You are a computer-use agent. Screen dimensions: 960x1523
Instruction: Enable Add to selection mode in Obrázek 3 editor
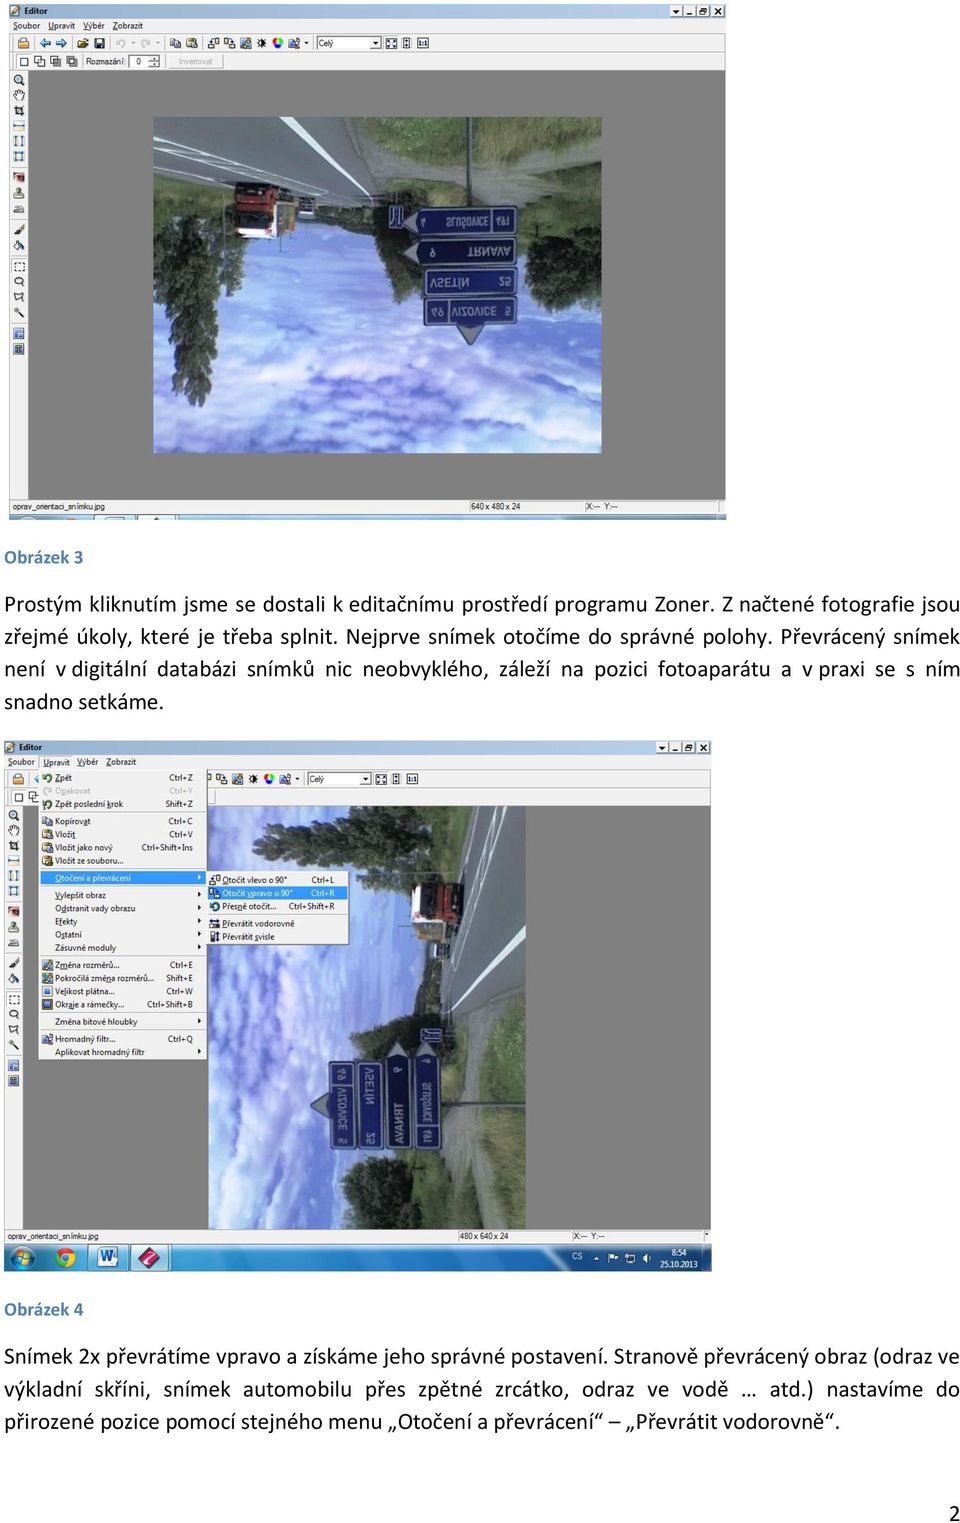click(40, 61)
